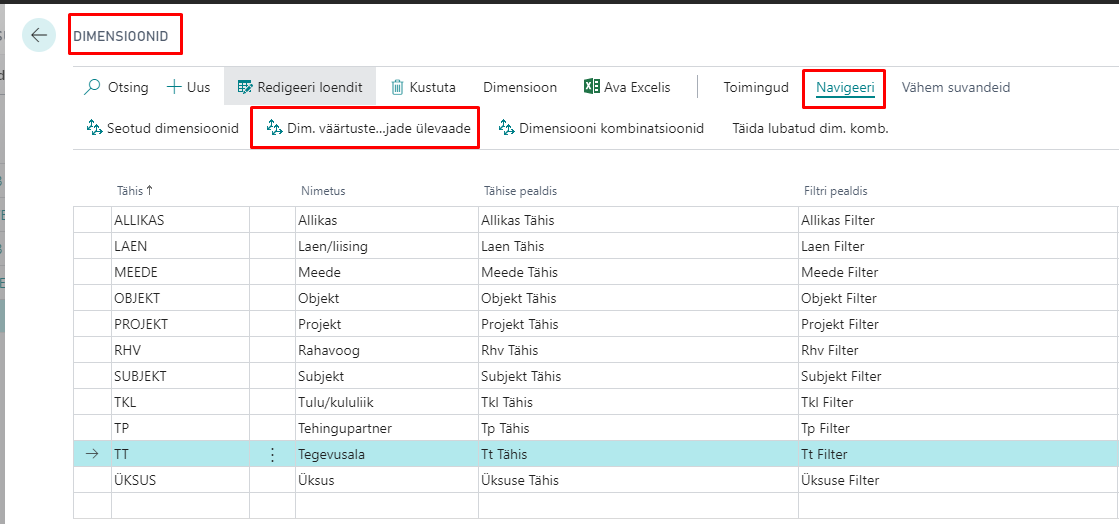Click the Kustuta trash can icon

point(397,88)
